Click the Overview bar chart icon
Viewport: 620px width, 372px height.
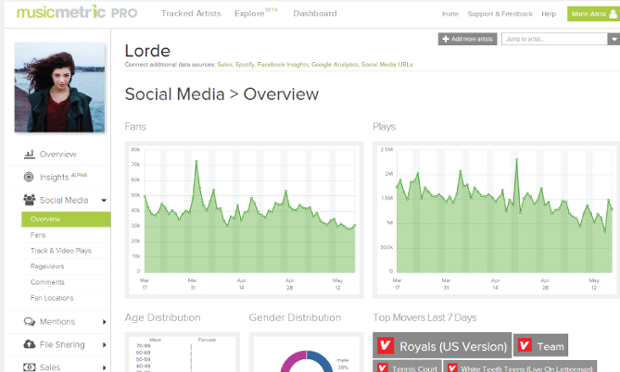pos(29,154)
